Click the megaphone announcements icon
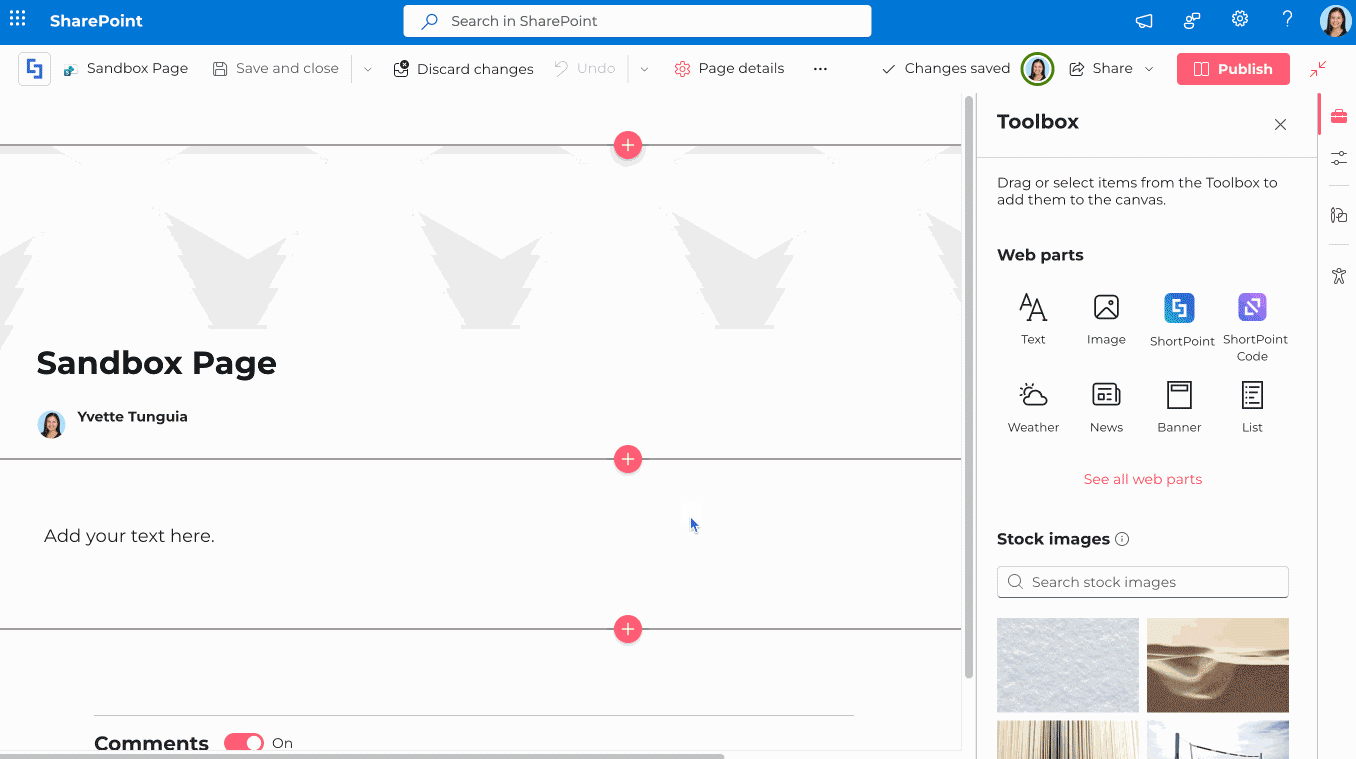The height and width of the screenshot is (759, 1356). pyautogui.click(x=1144, y=20)
